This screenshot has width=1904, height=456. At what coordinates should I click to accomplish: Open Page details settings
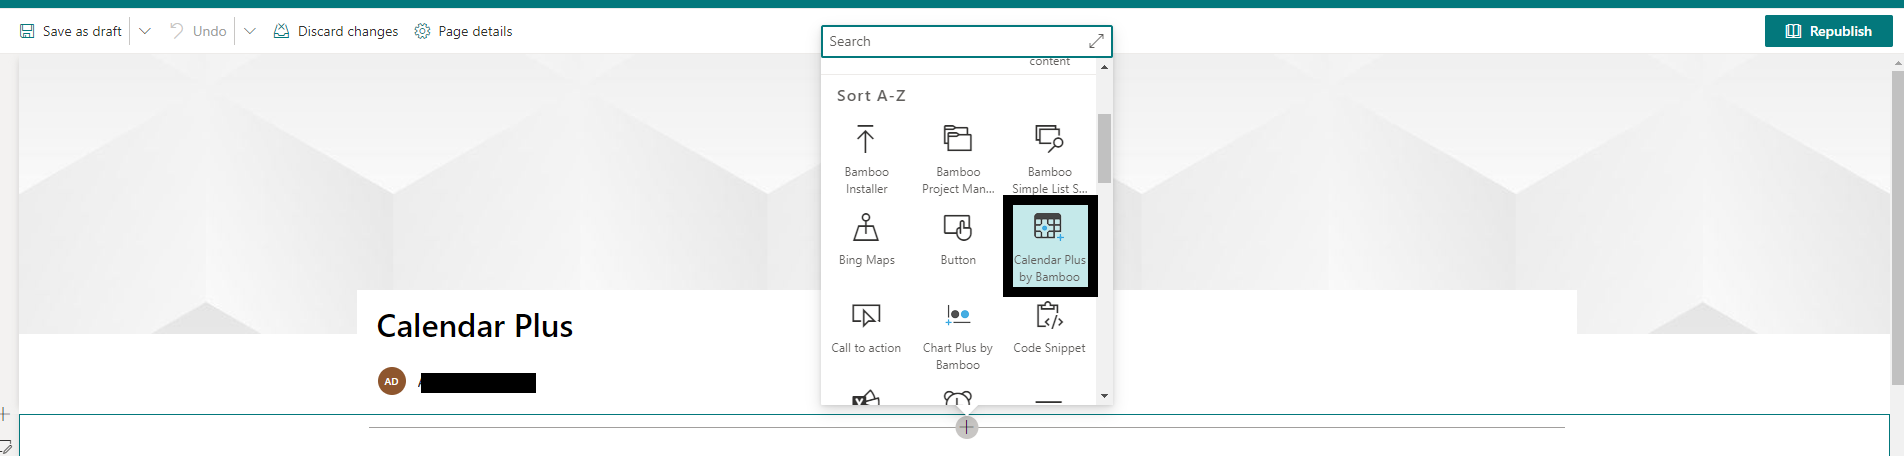click(463, 31)
